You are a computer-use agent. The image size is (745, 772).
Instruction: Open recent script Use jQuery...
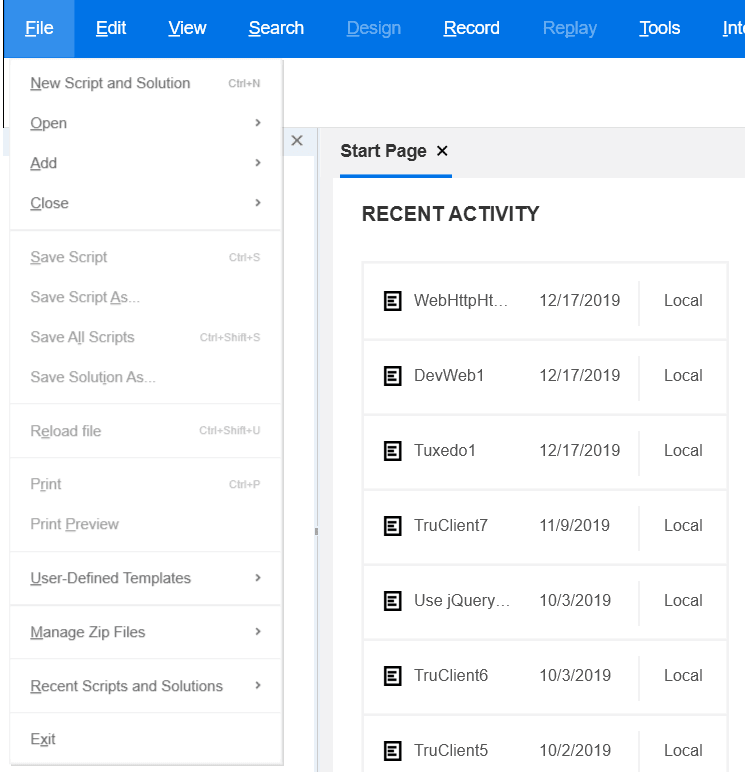pyautogui.click(x=462, y=601)
